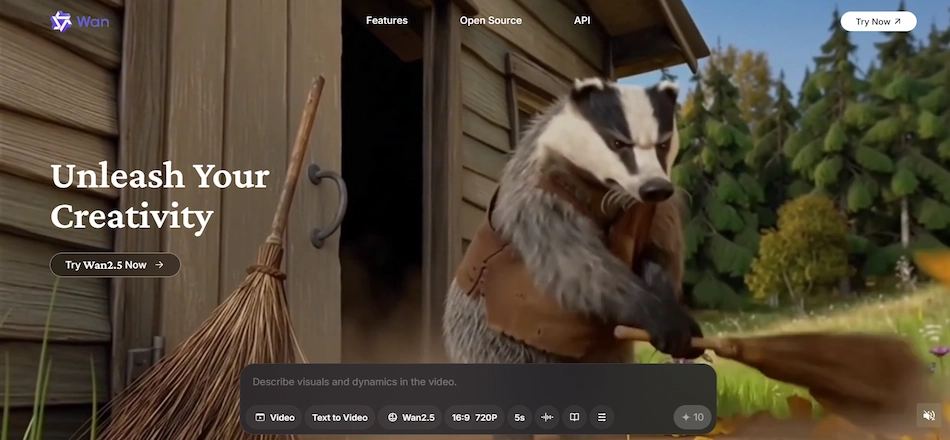This screenshot has height=440, width=950.
Task: Select API from the top navigation
Action: click(582, 21)
